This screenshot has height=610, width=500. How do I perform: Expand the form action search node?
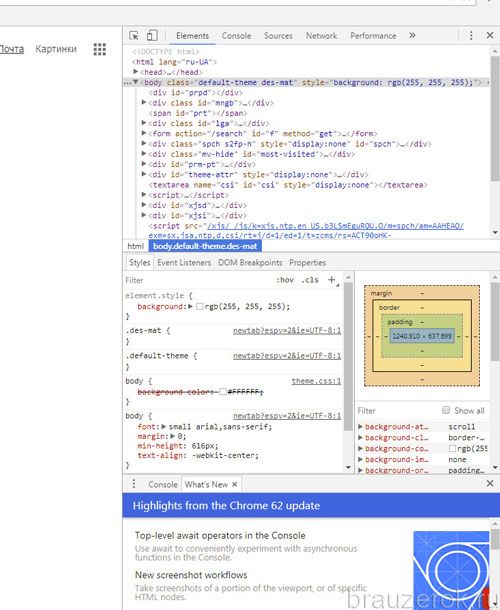pos(144,133)
